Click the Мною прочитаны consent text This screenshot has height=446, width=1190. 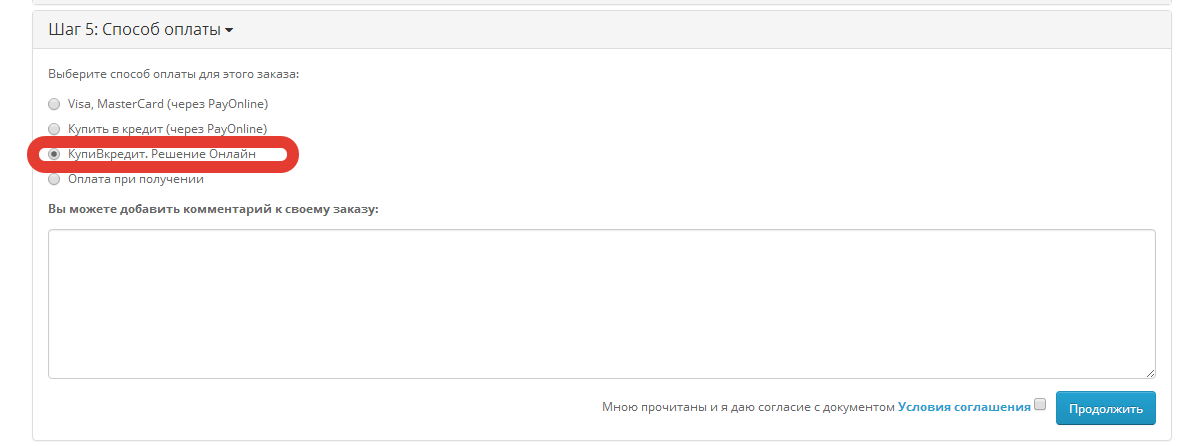[748, 407]
